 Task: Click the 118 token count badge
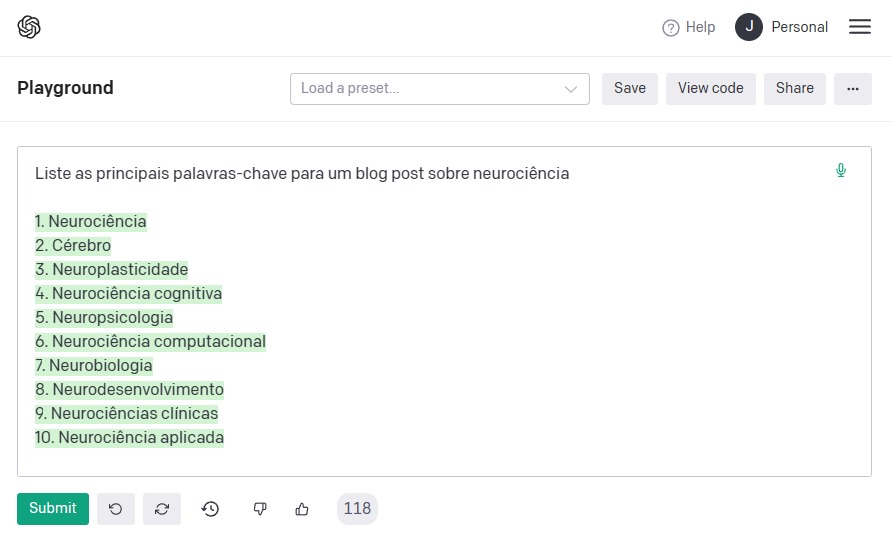coord(357,508)
